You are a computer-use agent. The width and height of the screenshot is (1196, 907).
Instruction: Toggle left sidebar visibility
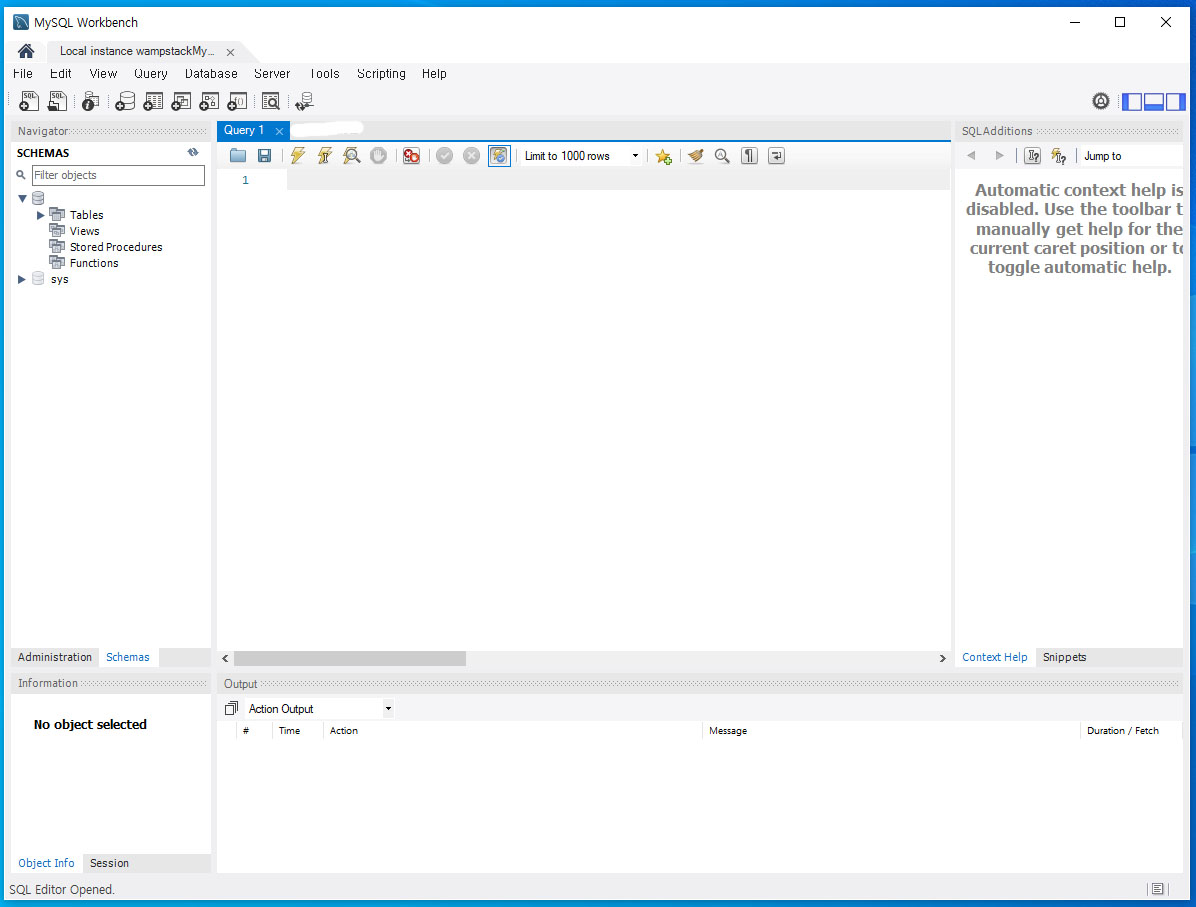point(1132,101)
